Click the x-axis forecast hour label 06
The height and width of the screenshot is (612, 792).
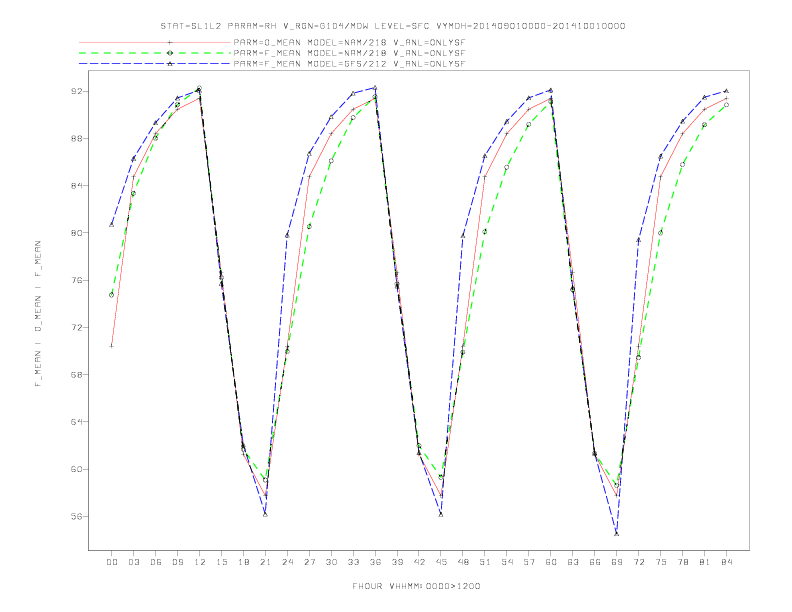coord(156,562)
